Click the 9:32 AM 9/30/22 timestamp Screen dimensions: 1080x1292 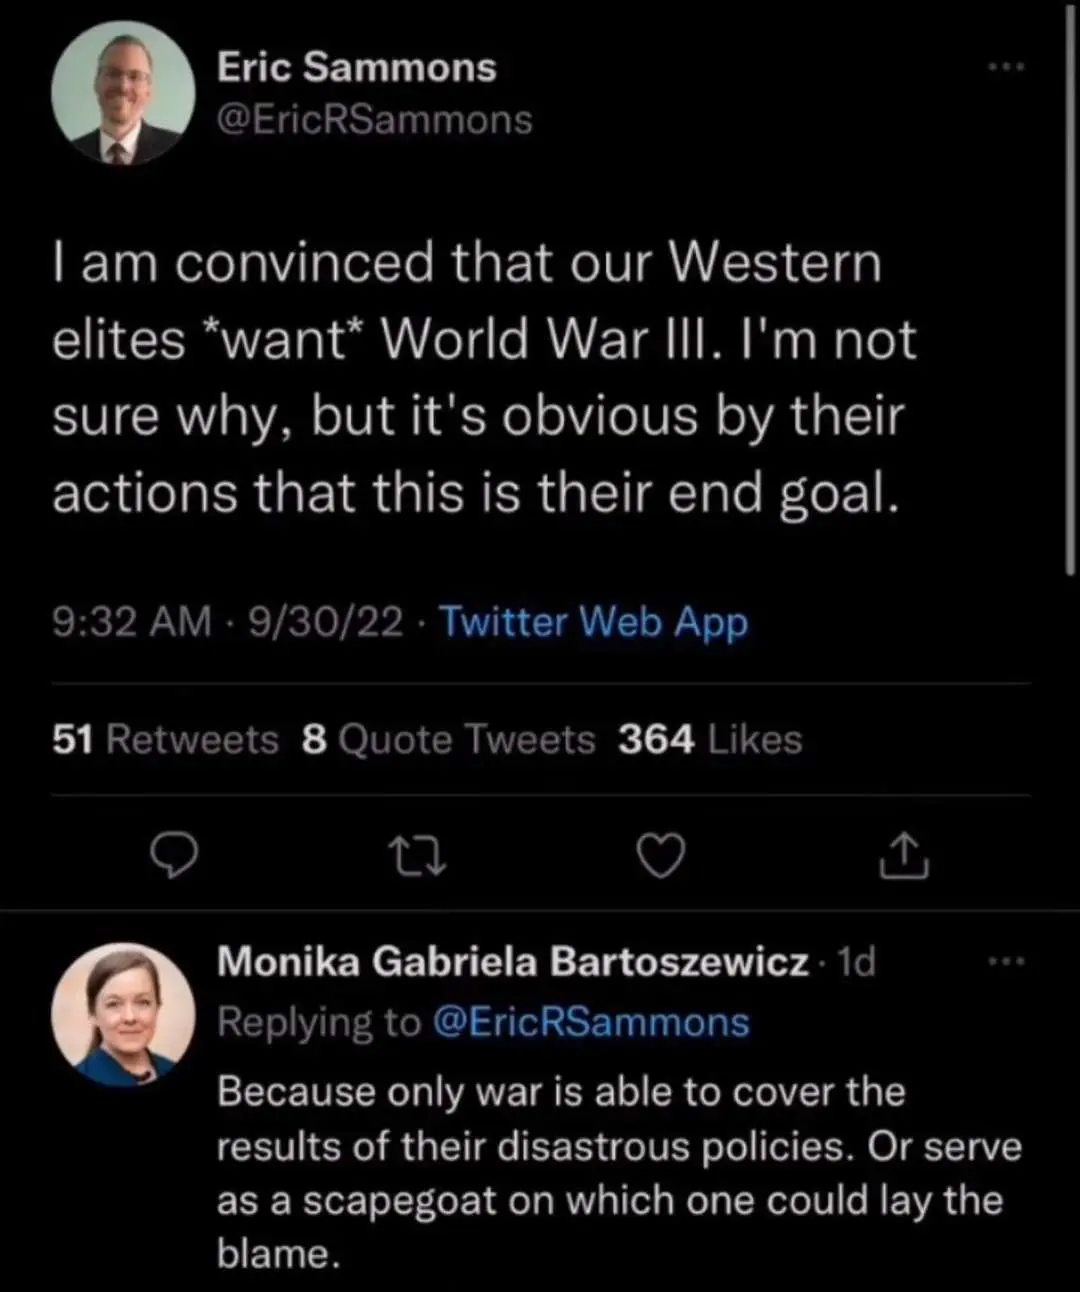coord(227,621)
